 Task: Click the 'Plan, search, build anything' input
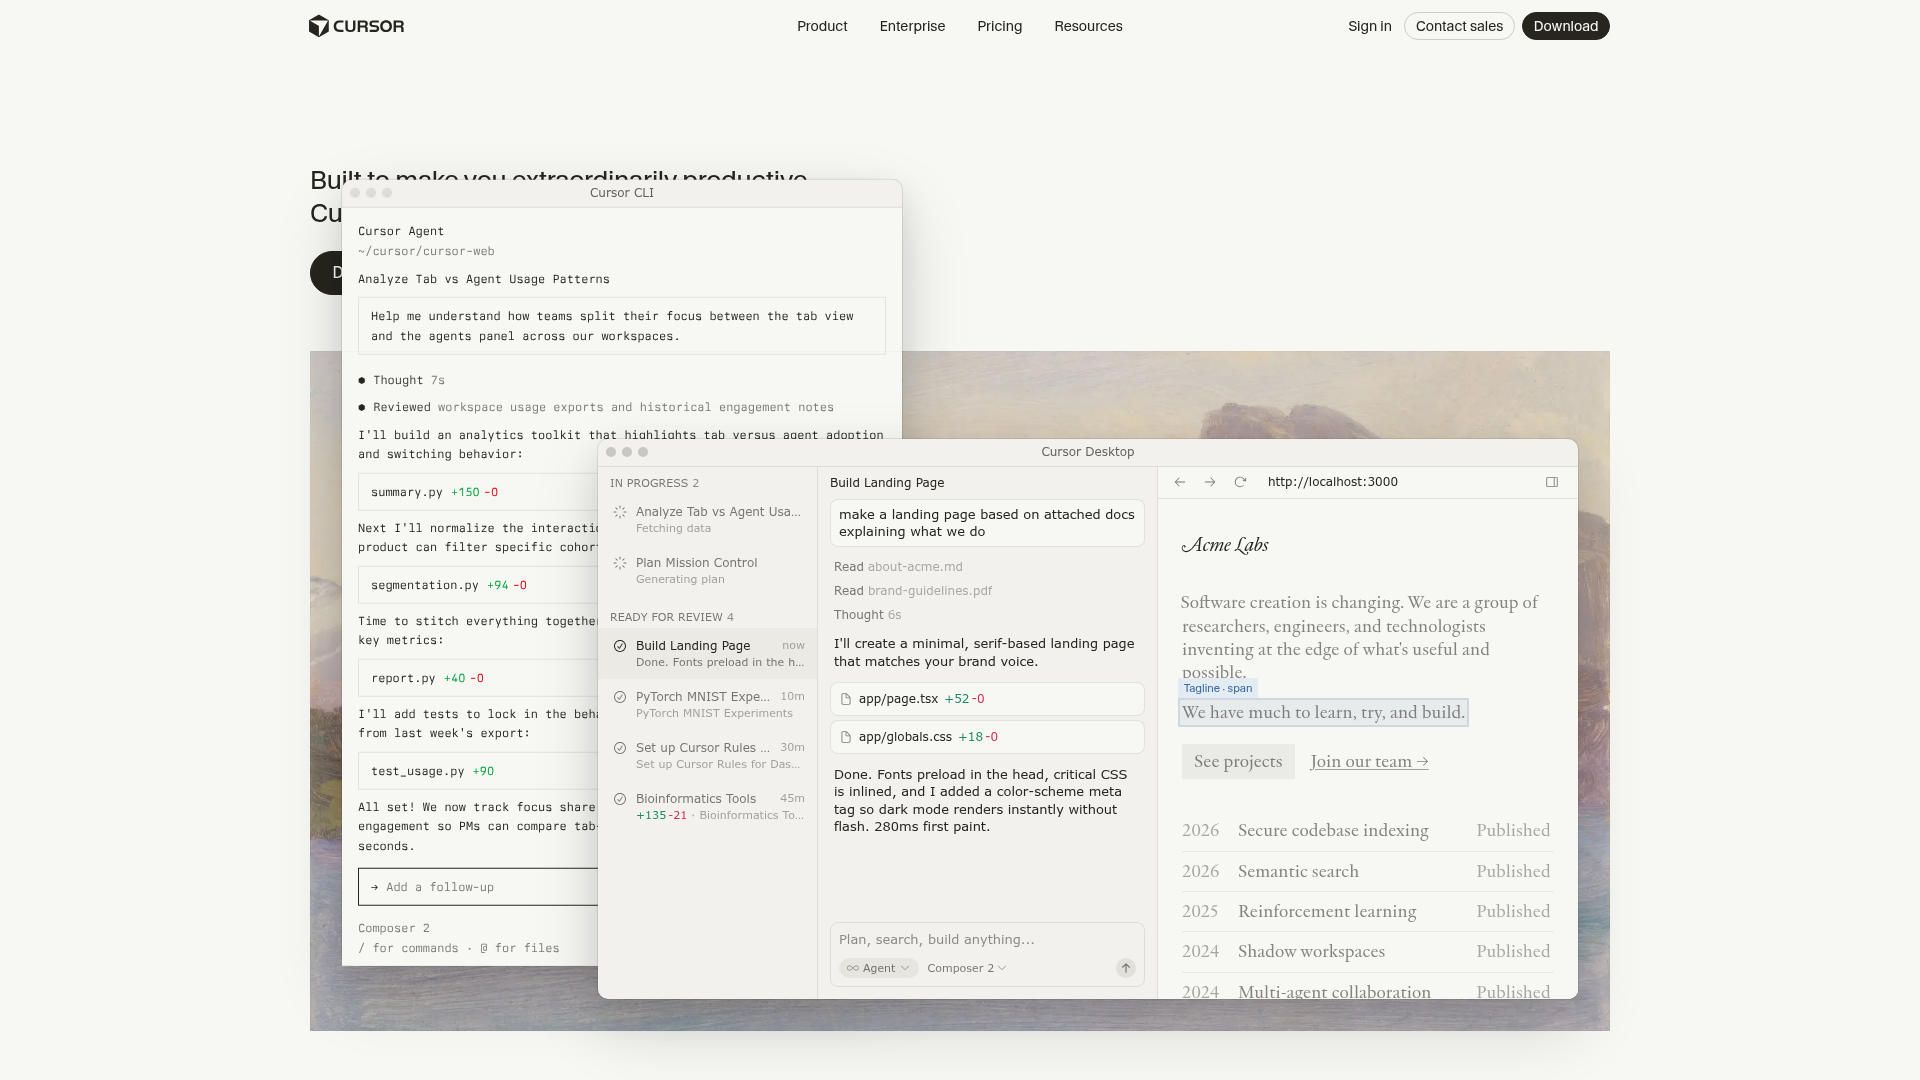[x=987, y=939]
